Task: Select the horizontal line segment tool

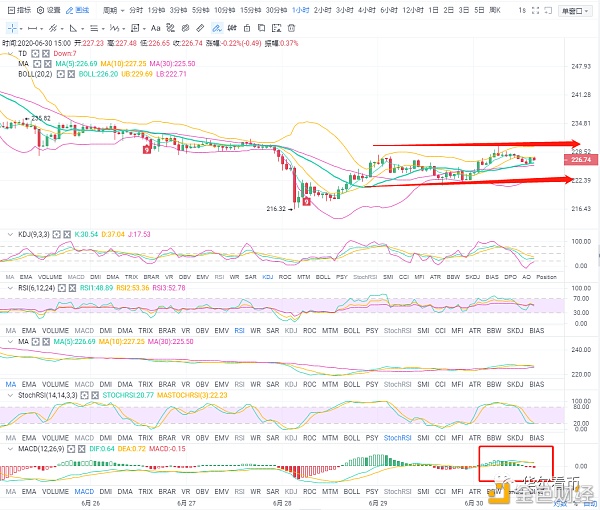Action: 33,28
